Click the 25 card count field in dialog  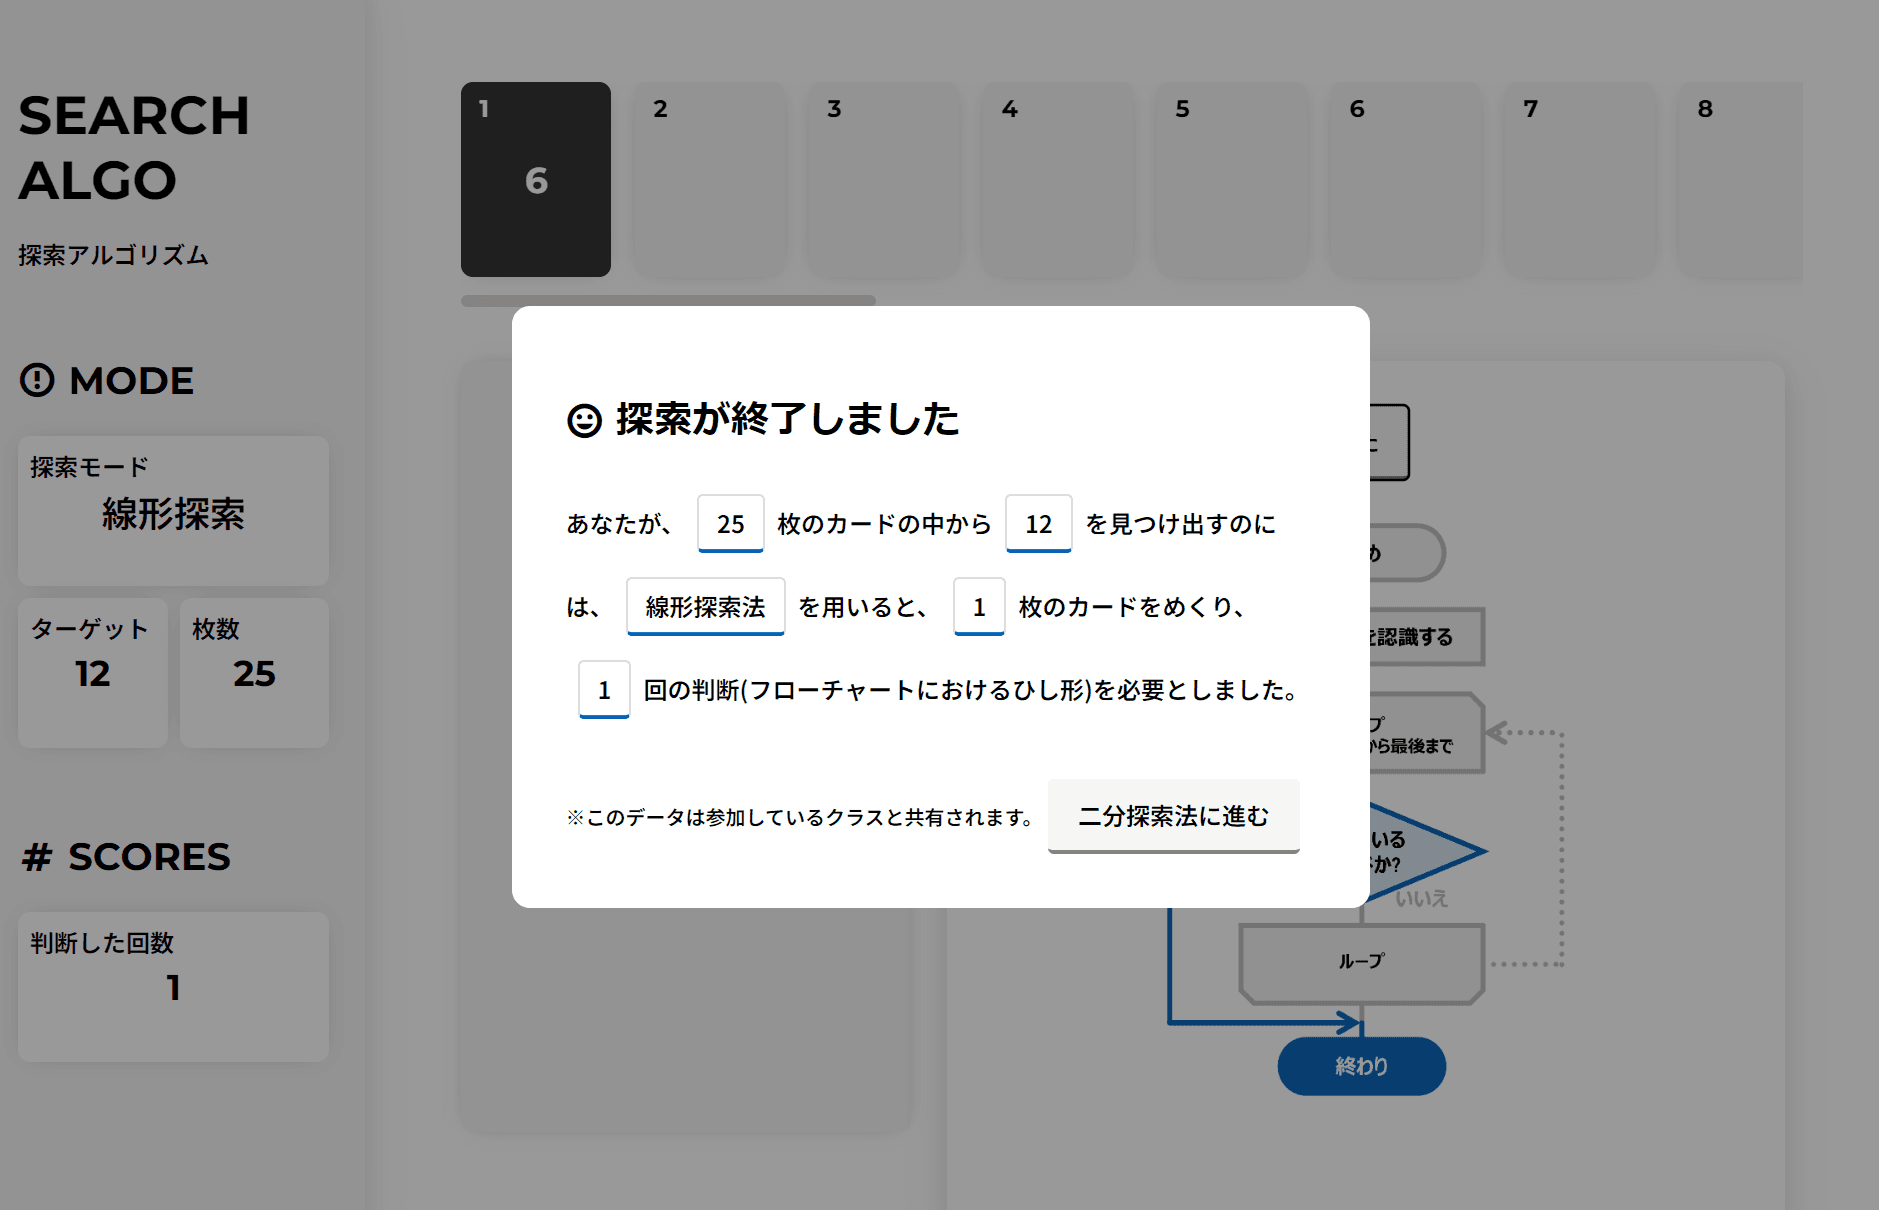(730, 523)
